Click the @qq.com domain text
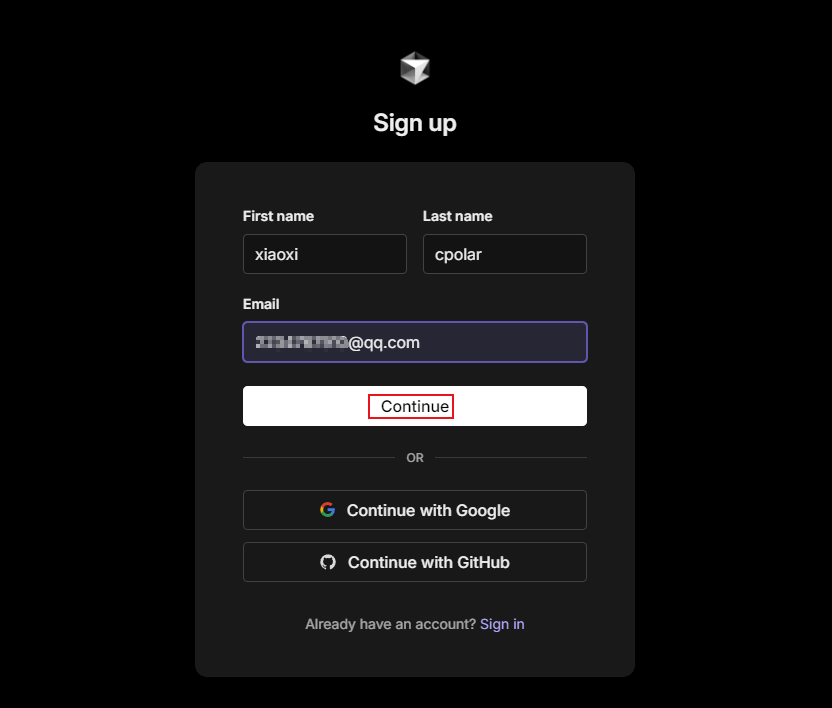This screenshot has width=832, height=708. click(x=383, y=342)
